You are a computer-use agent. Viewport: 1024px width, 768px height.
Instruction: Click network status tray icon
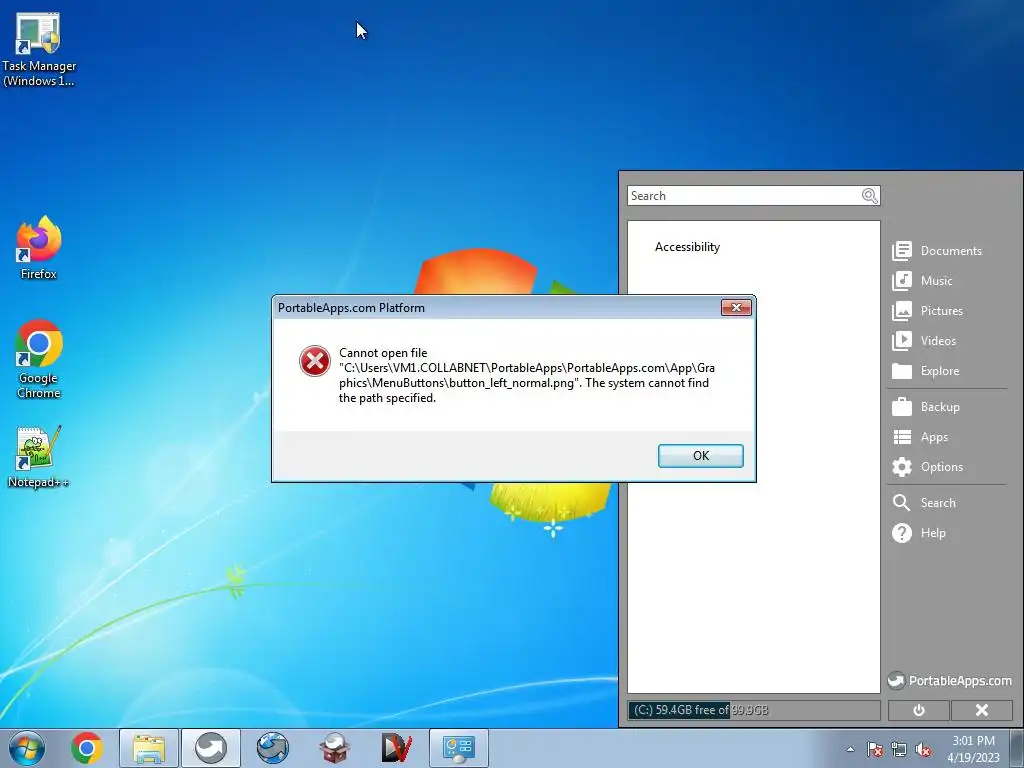(x=899, y=749)
